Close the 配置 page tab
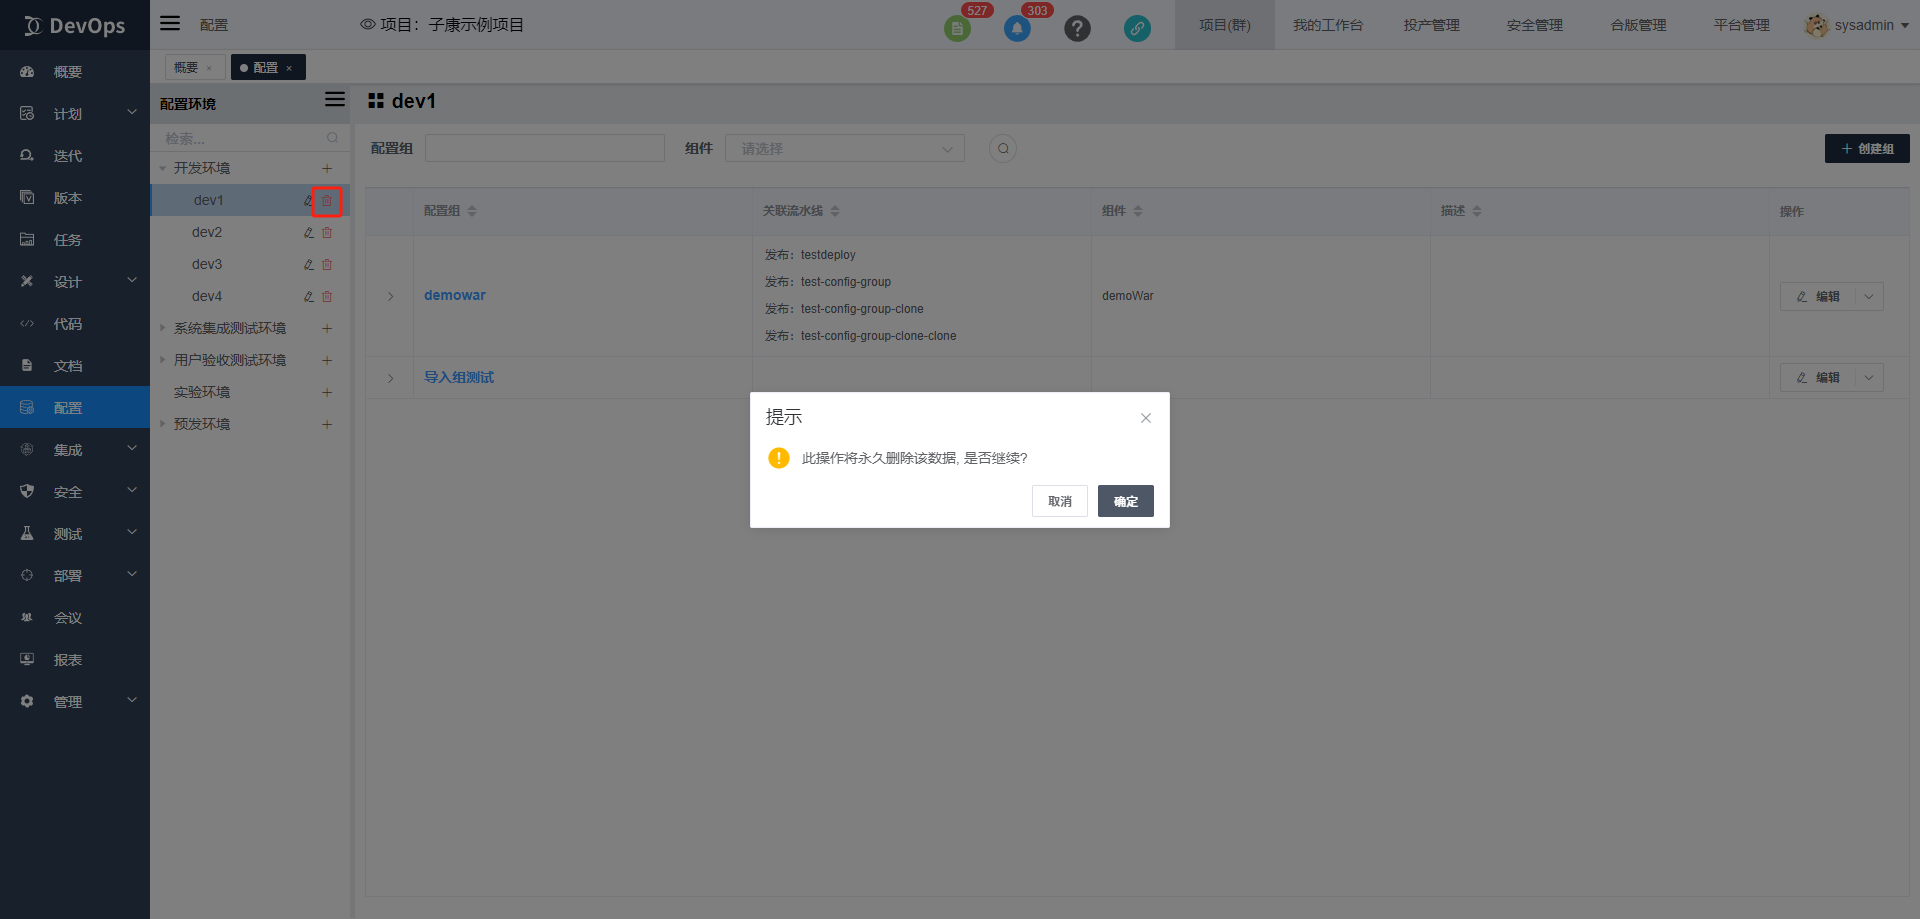Image resolution: width=1920 pixels, height=919 pixels. tap(289, 68)
